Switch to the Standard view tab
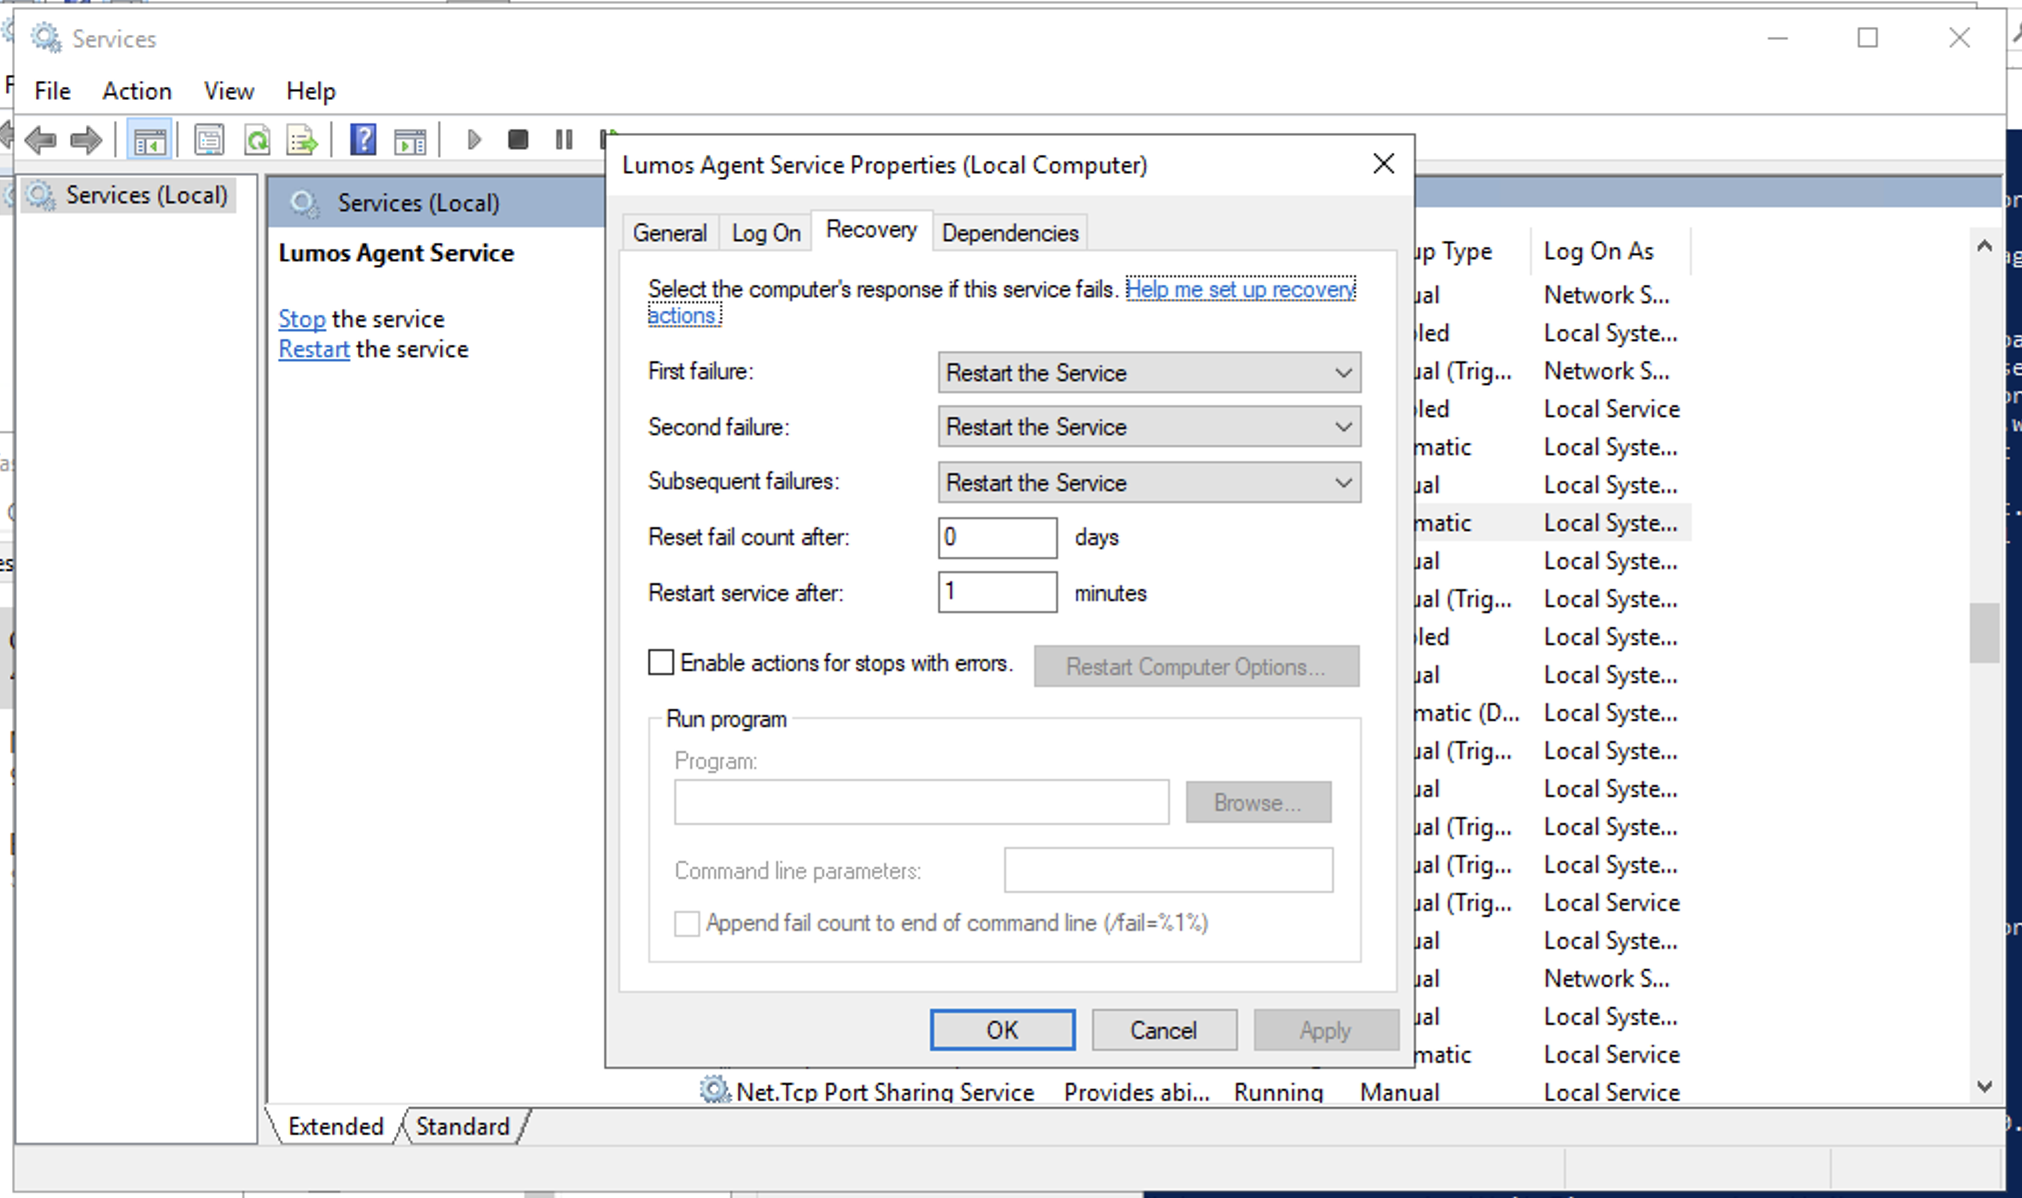 click(x=462, y=1127)
